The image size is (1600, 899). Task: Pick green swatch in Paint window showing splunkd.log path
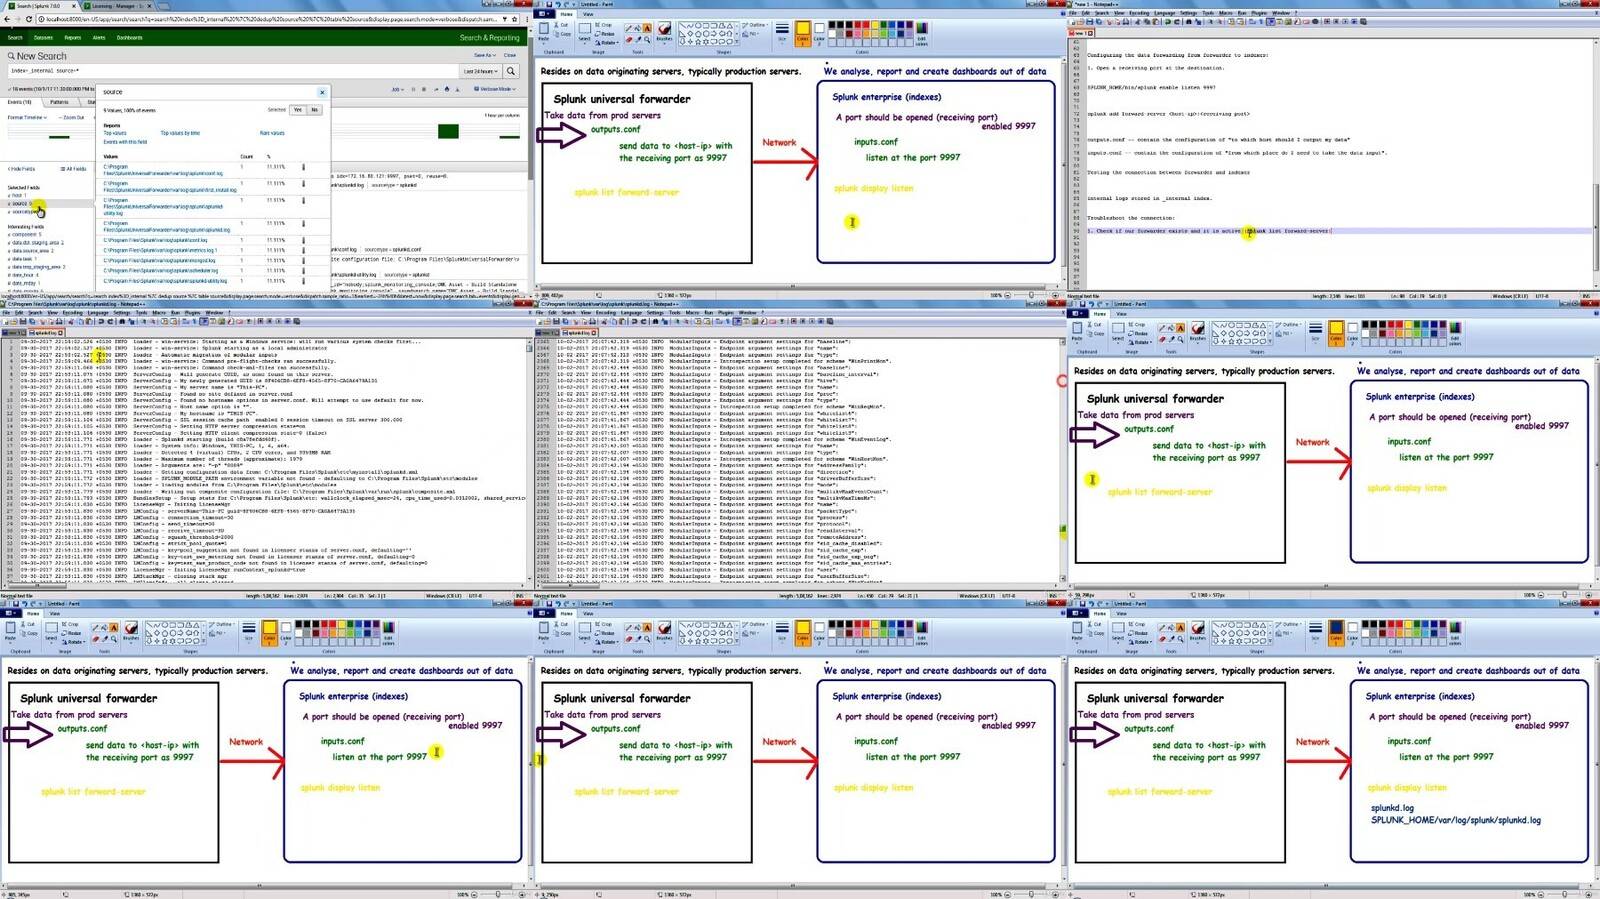tap(1416, 624)
